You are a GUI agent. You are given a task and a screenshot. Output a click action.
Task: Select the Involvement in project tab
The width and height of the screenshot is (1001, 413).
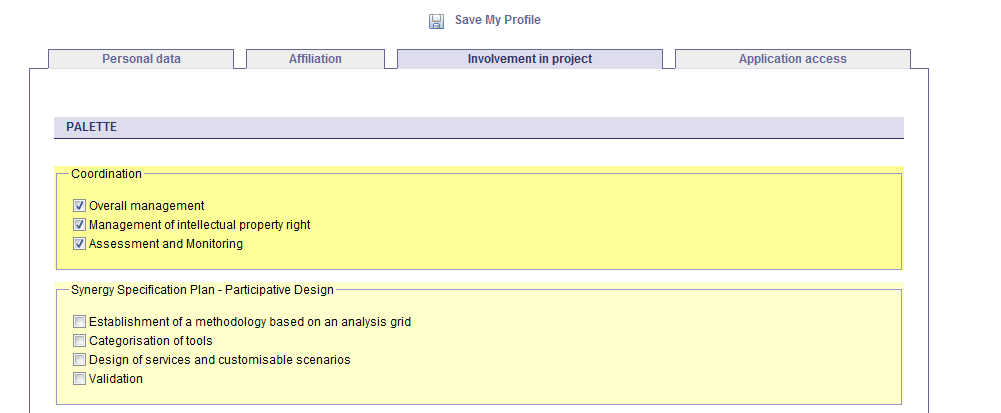tap(529, 59)
